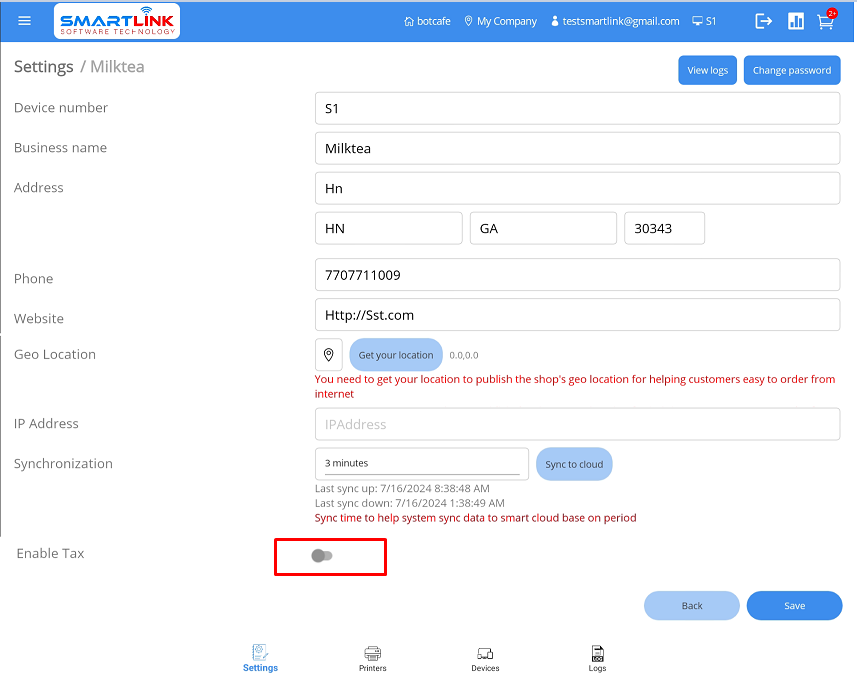Toggle the Enable Tax switch
Screen dimensions: 857x696
click(x=322, y=556)
